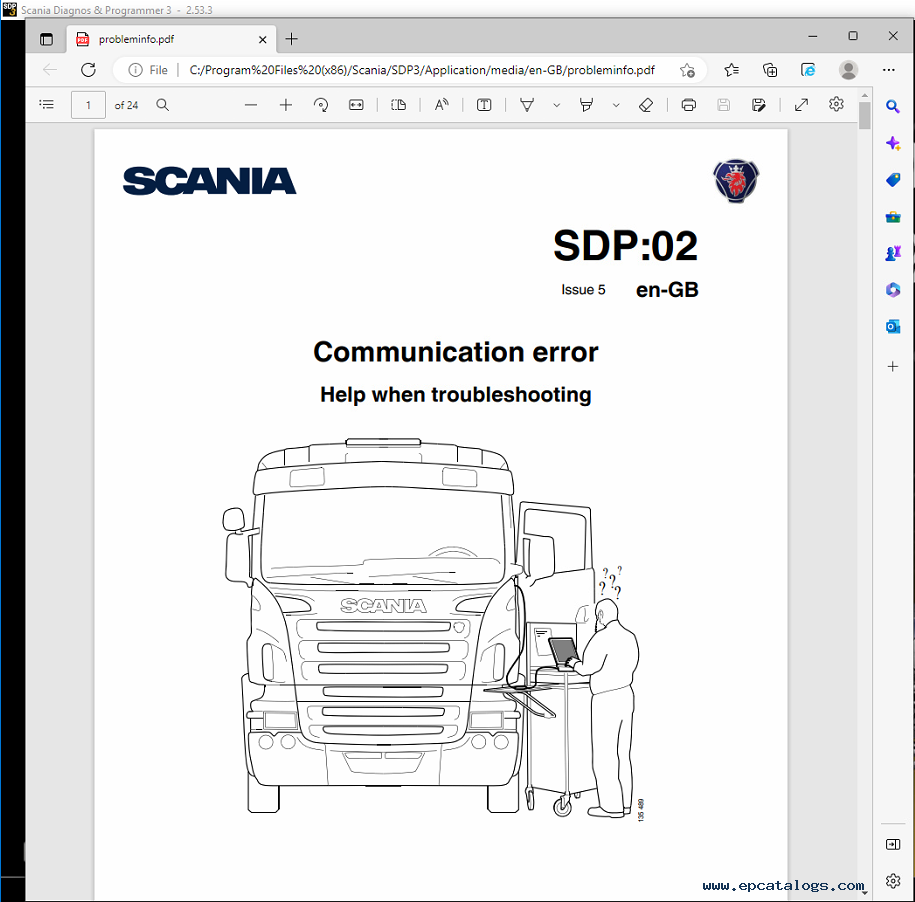Viewport: 915px width, 902px height.
Task: Enter PDF full screen mode
Action: [x=802, y=105]
